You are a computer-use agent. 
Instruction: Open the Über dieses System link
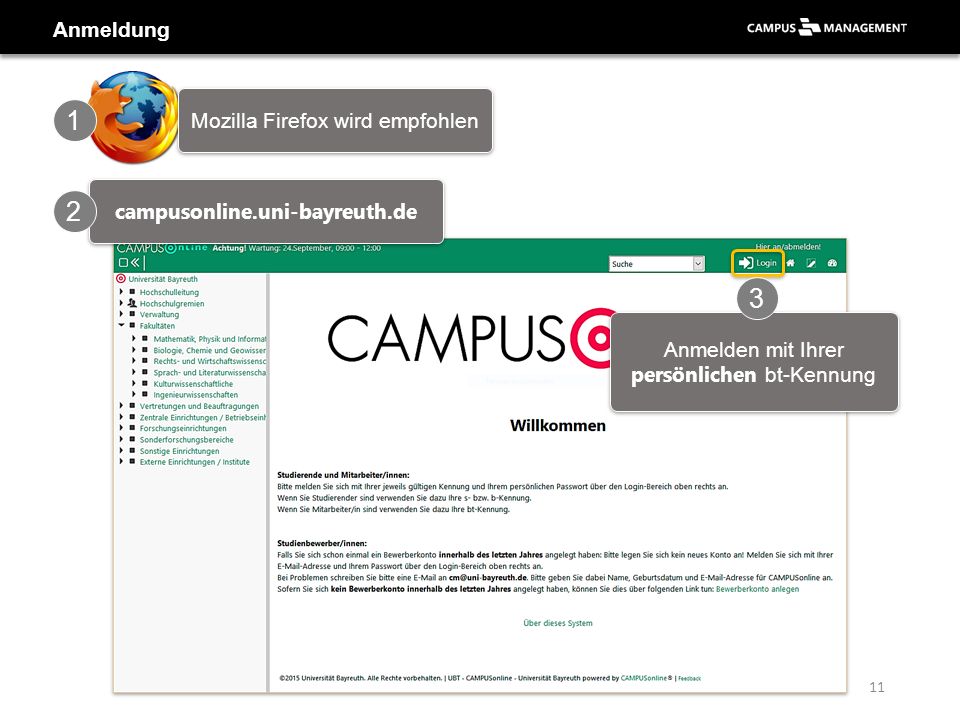pyautogui.click(x=558, y=623)
